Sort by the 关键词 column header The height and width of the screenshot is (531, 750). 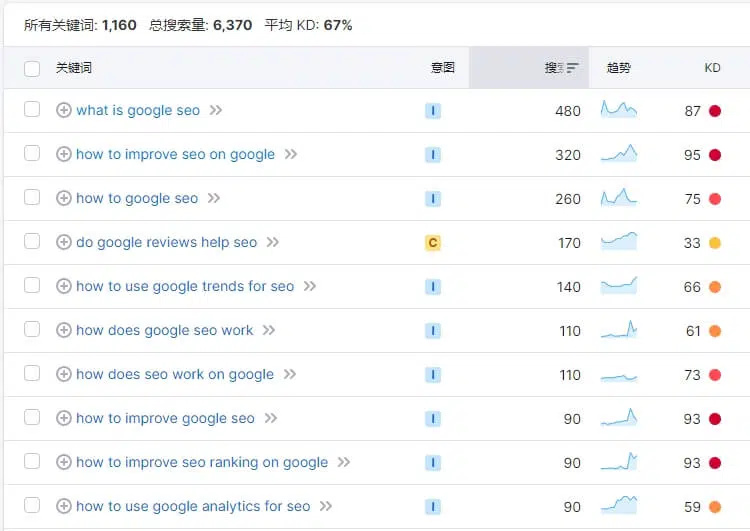pos(74,68)
